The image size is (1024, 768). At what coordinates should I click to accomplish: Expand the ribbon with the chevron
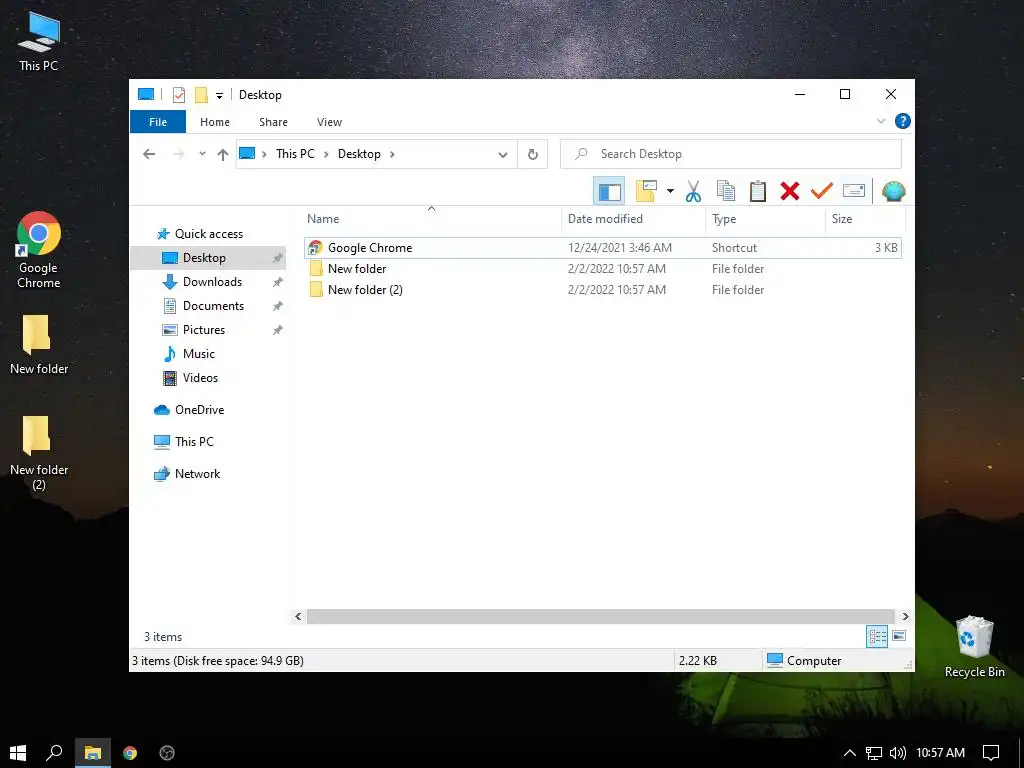tap(881, 121)
